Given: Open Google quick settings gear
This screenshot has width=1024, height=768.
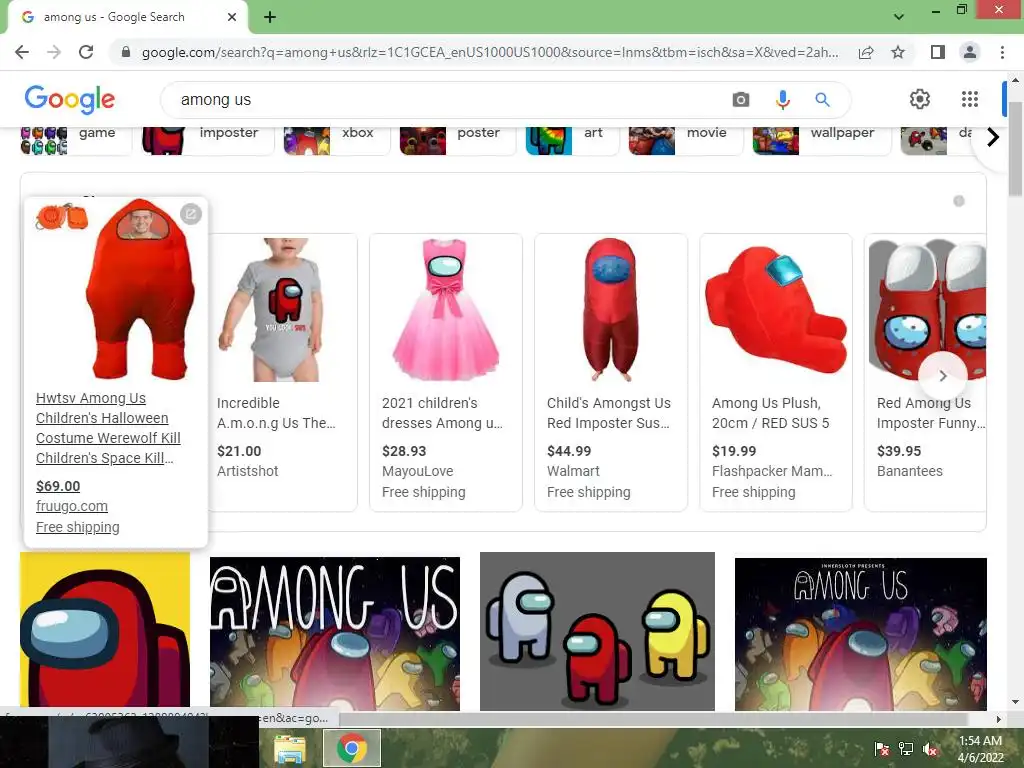Looking at the screenshot, I should [x=920, y=99].
